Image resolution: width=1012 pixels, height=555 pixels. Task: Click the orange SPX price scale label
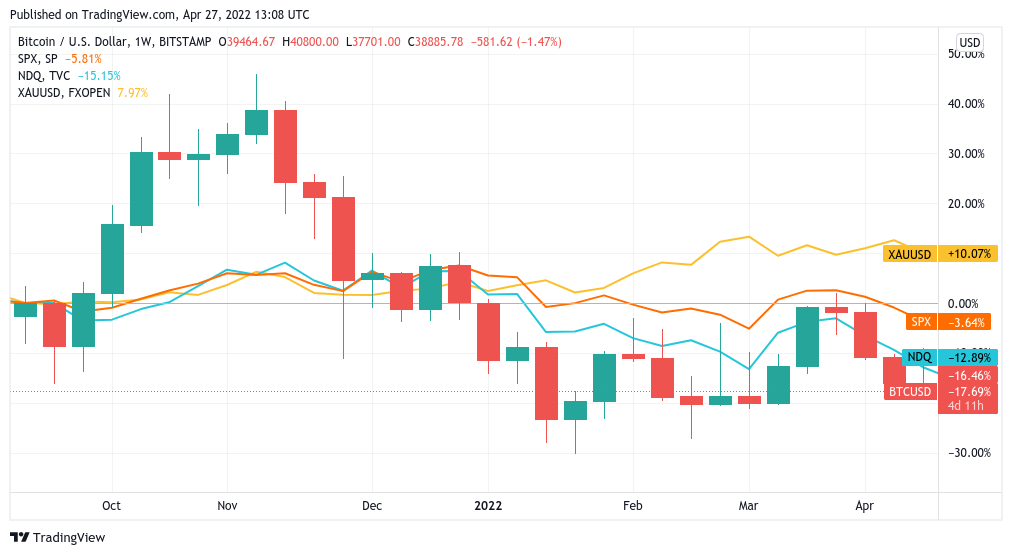(x=921, y=322)
